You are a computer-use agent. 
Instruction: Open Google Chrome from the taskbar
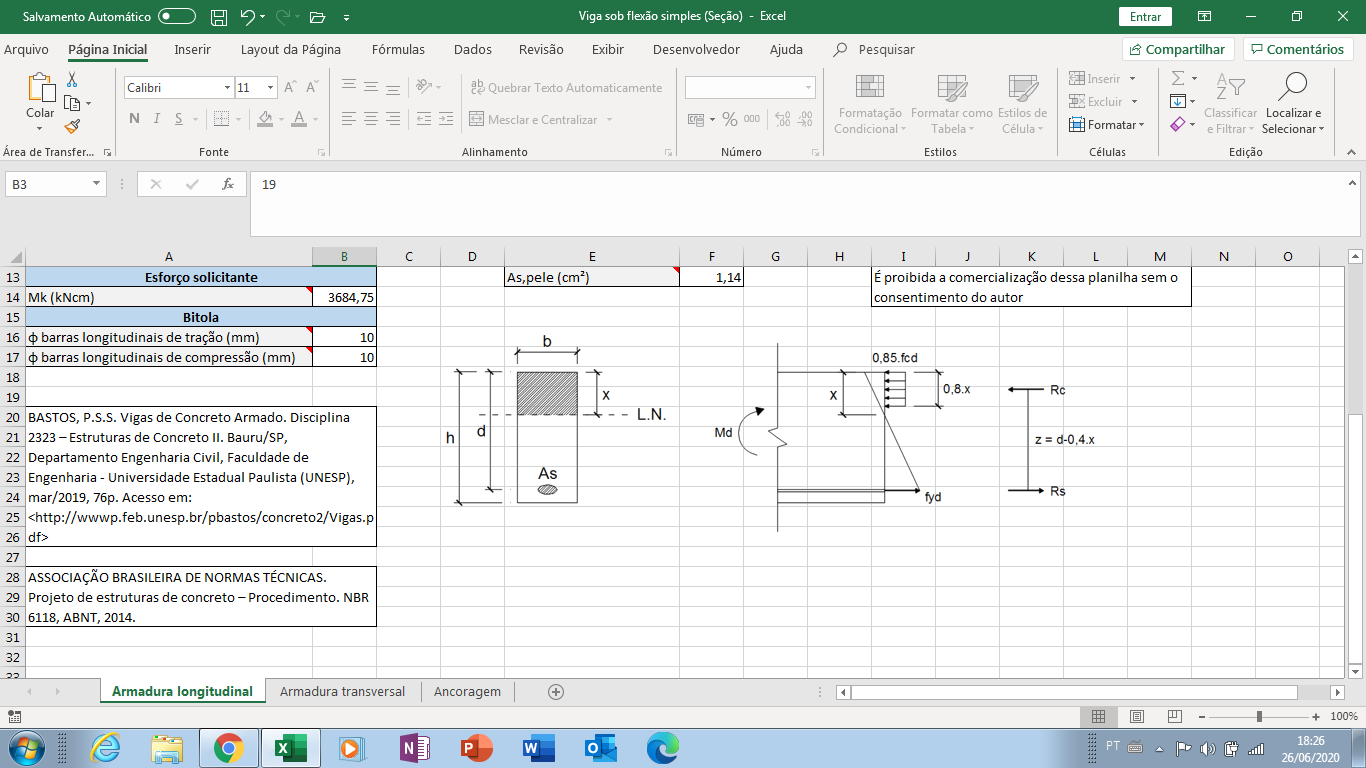[x=228, y=748]
